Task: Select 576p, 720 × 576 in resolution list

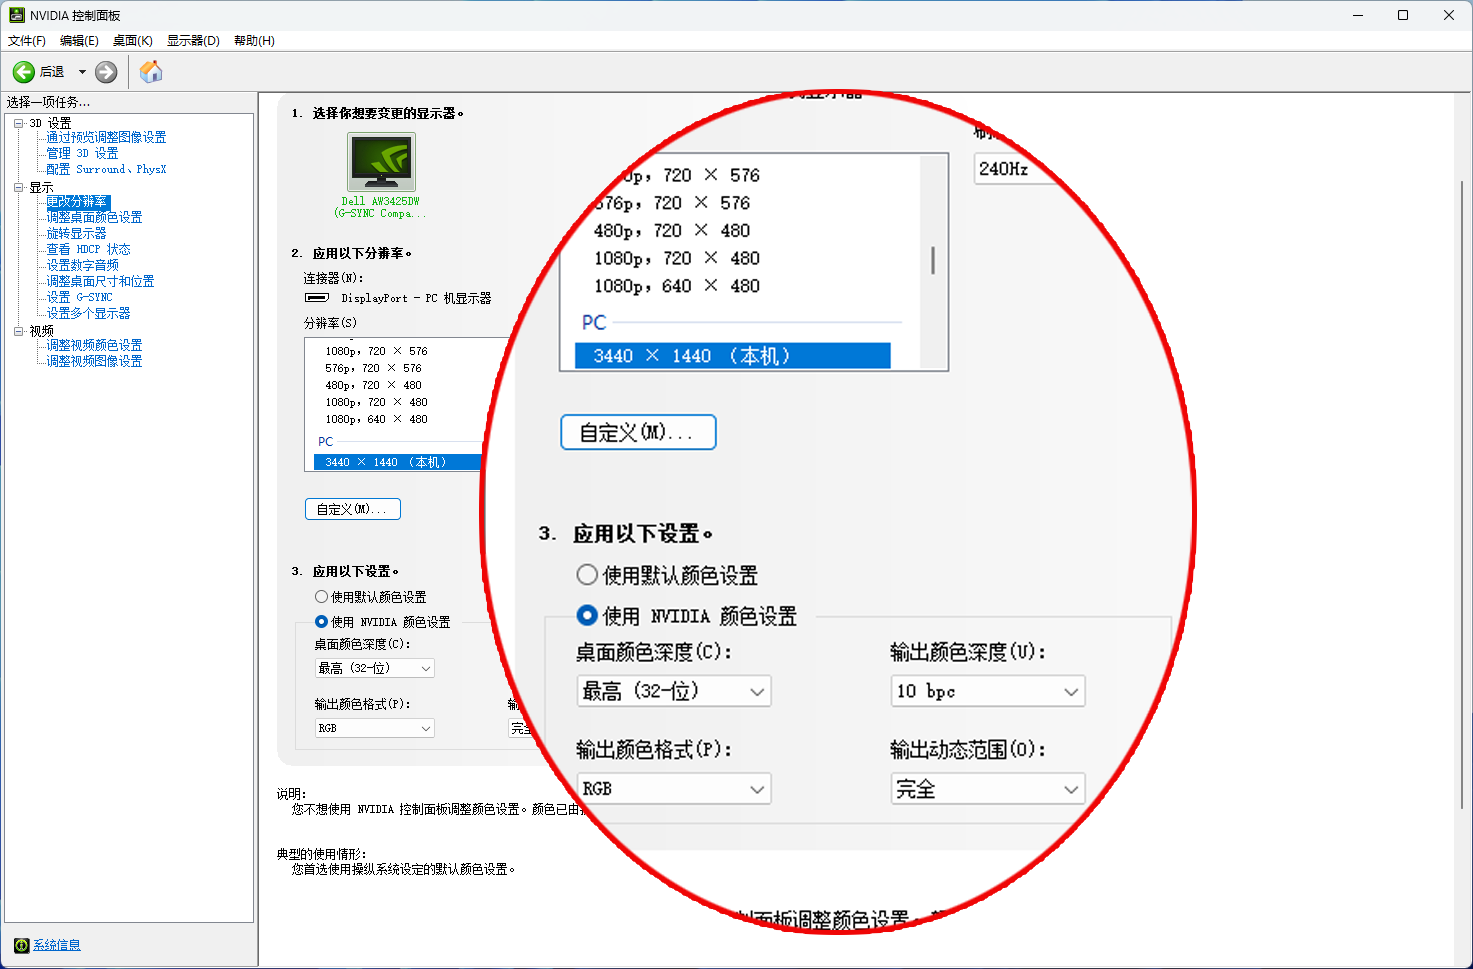Action: tap(373, 368)
